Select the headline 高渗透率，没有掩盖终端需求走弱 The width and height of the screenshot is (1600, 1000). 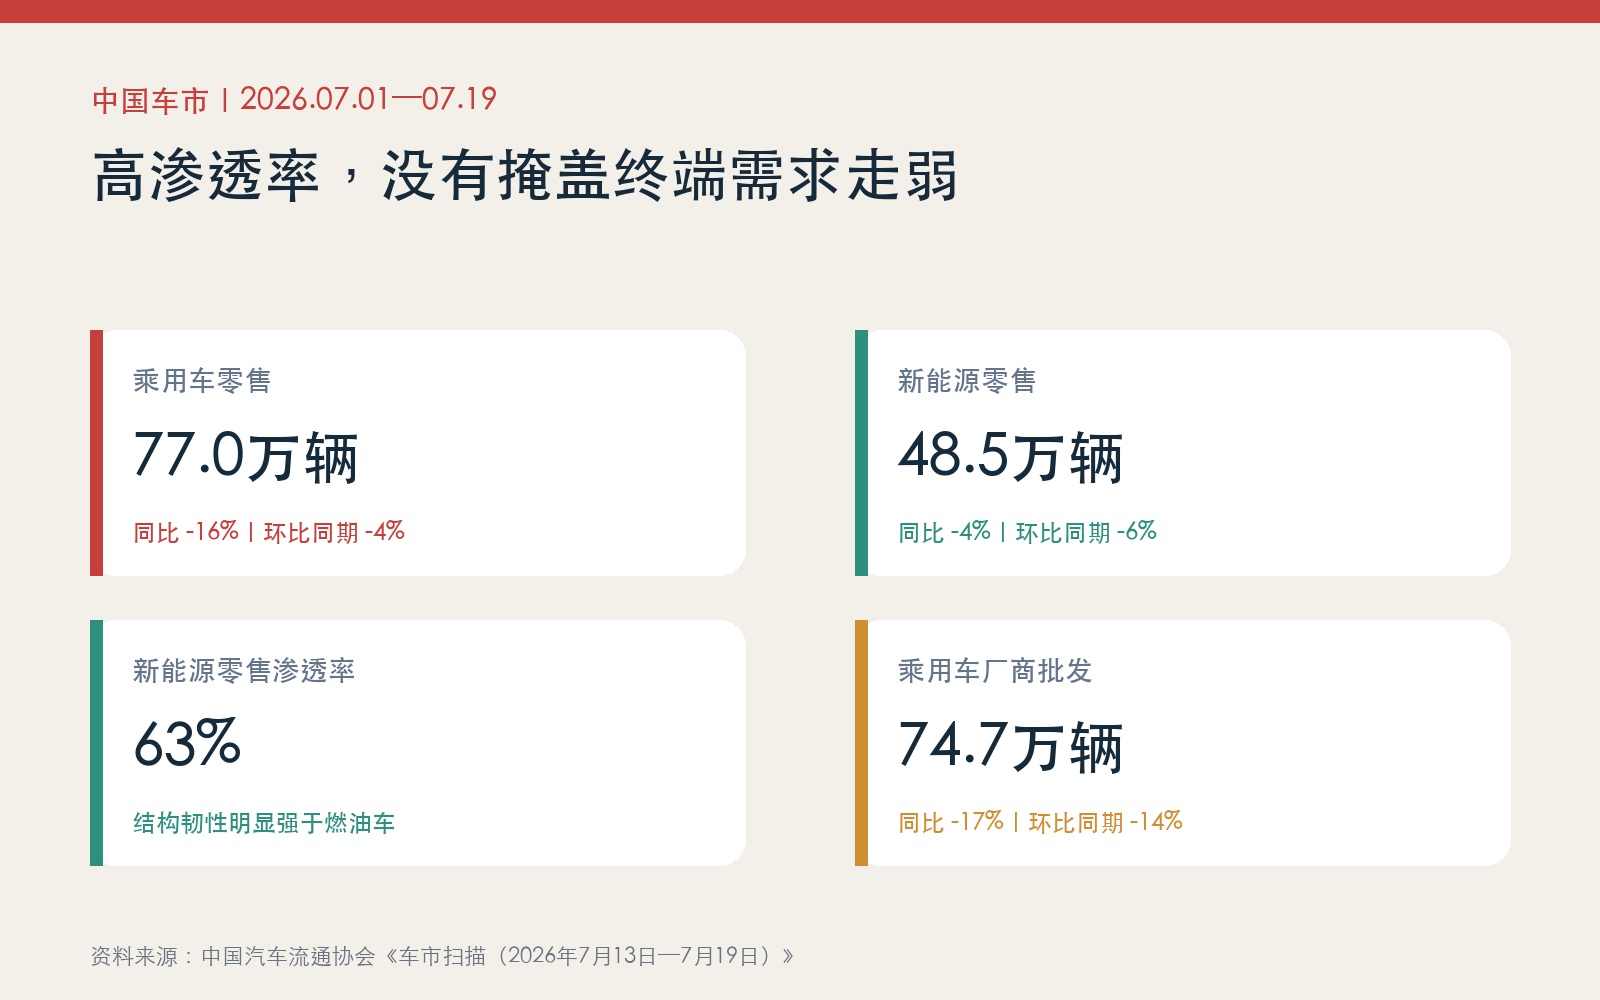526,176
